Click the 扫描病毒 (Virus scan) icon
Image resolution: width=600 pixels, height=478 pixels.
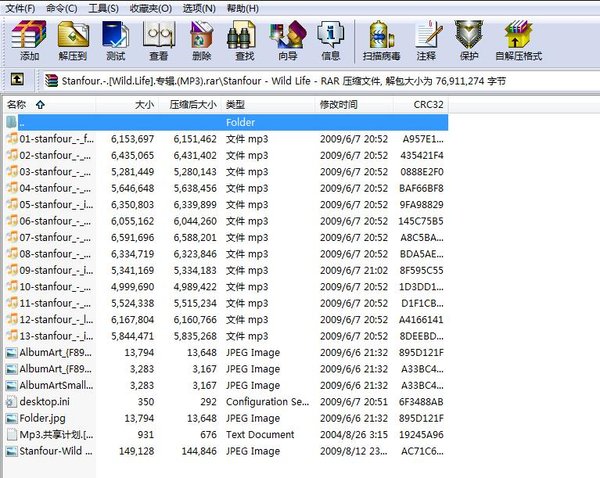(x=381, y=35)
